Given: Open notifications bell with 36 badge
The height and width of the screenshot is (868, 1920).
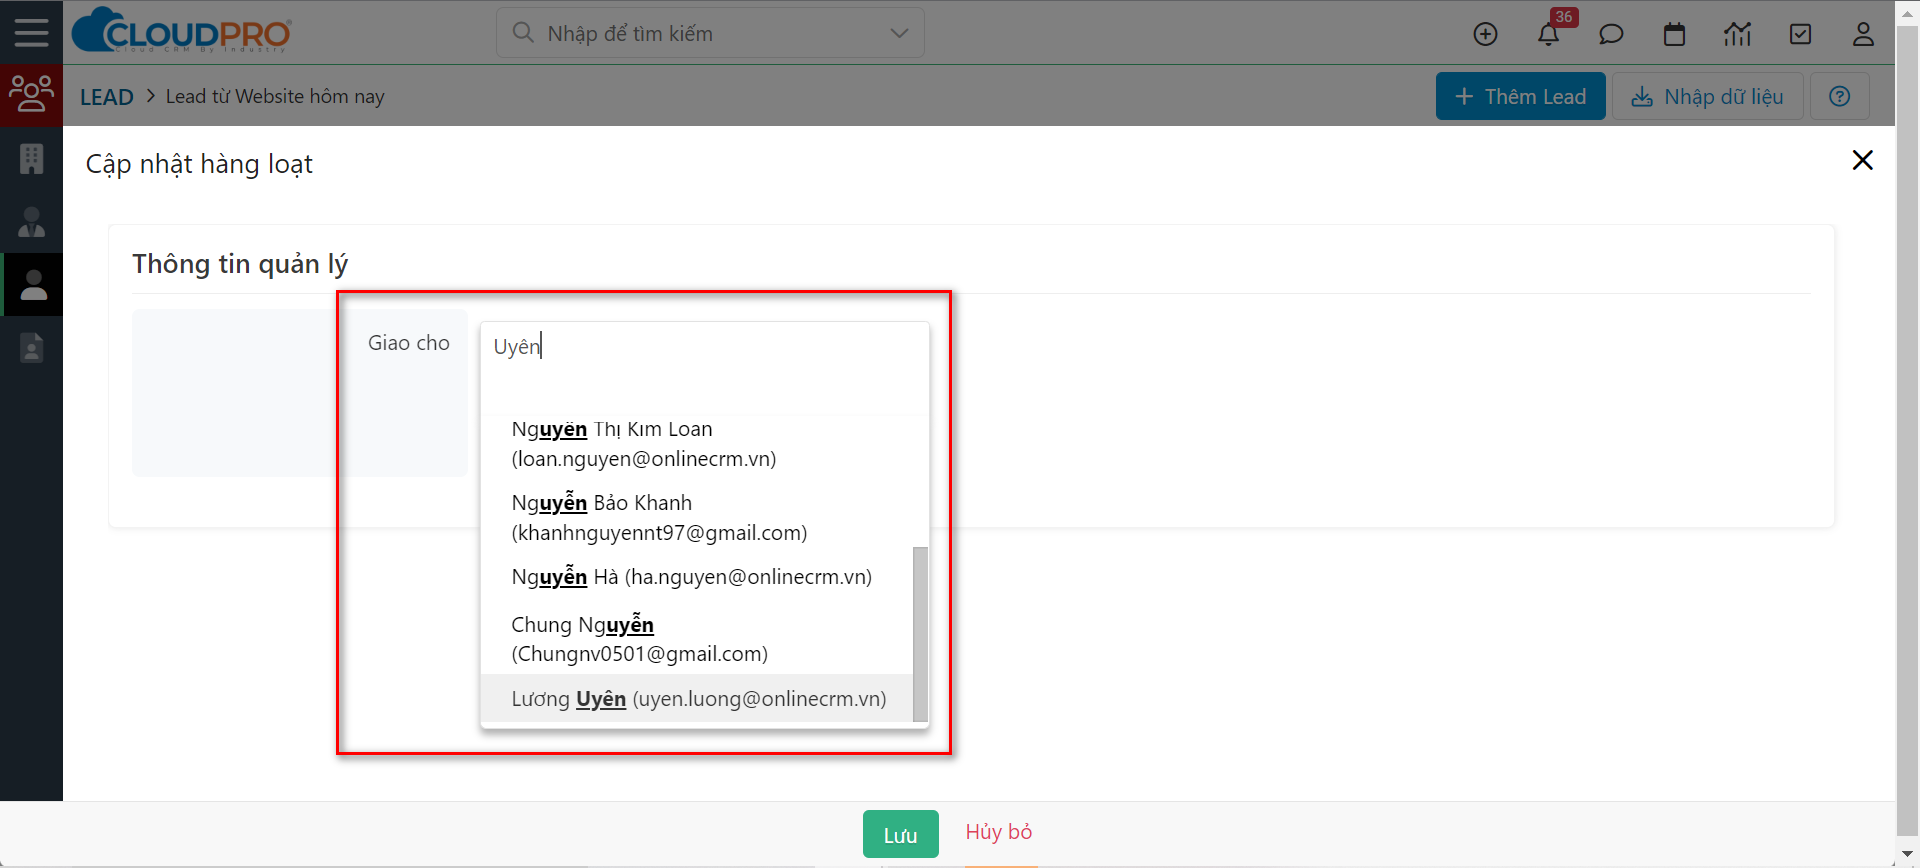Looking at the screenshot, I should point(1549,34).
